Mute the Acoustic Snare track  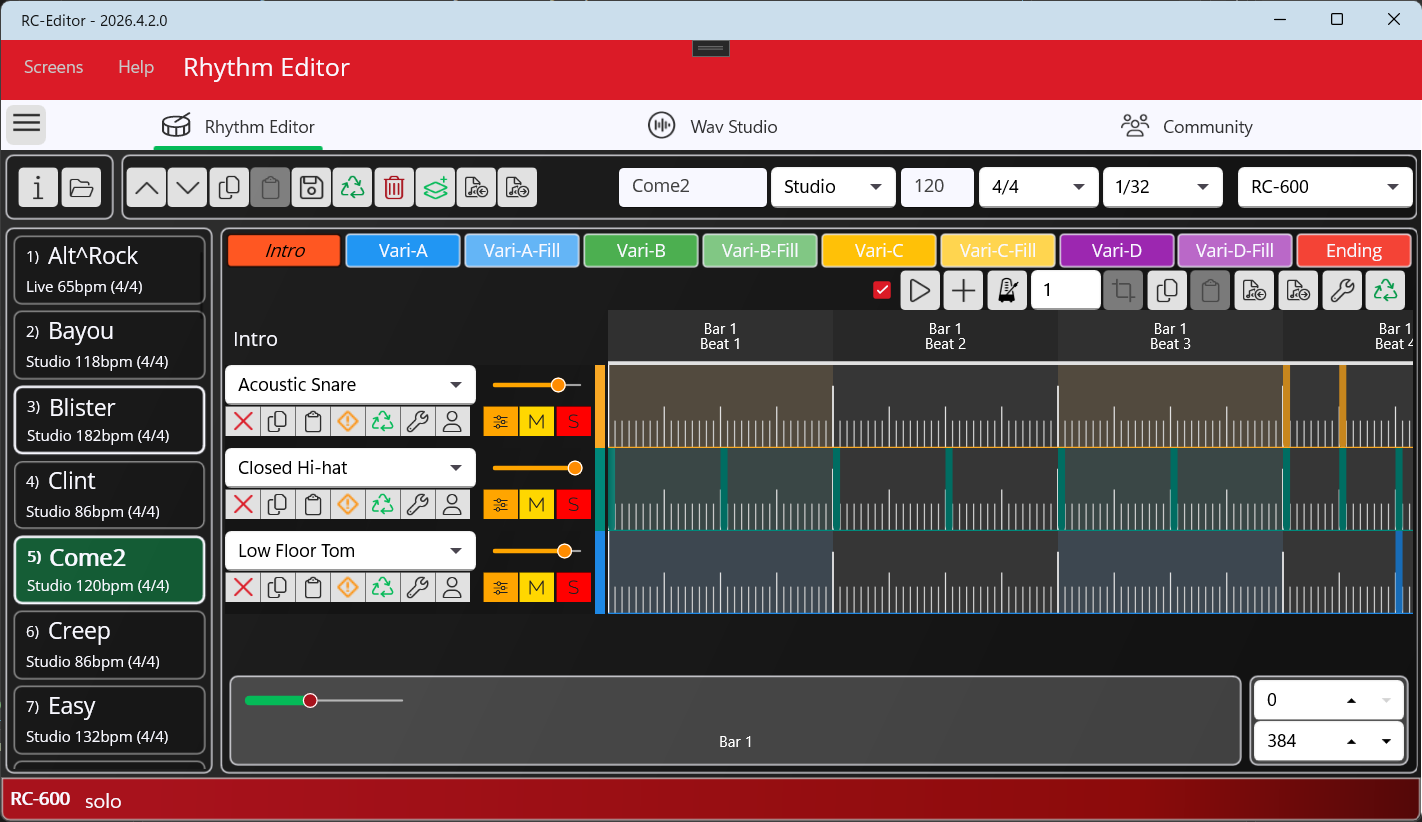tap(537, 421)
